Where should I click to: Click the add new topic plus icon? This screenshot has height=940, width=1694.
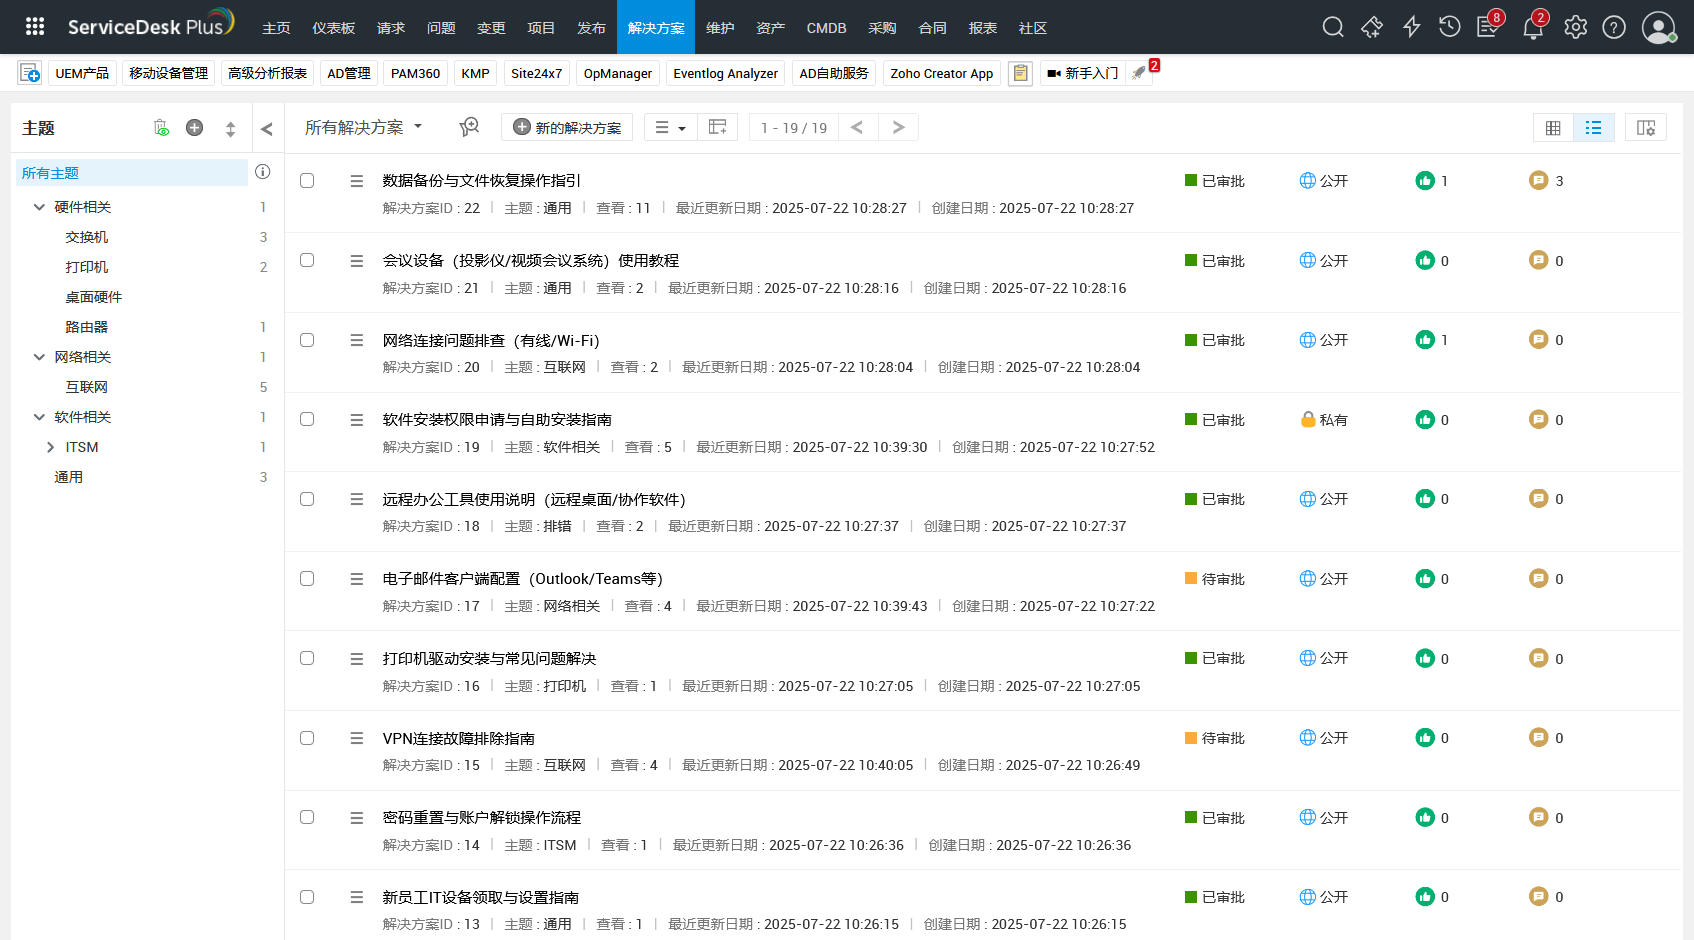click(x=194, y=128)
